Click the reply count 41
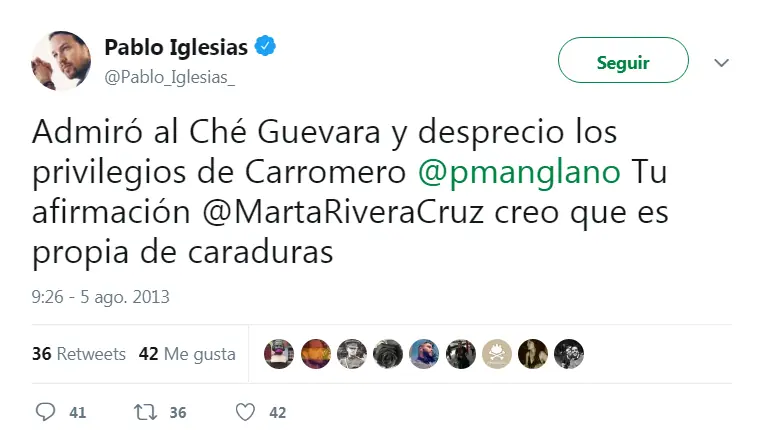Screen dimensions: 767x430 [78, 412]
